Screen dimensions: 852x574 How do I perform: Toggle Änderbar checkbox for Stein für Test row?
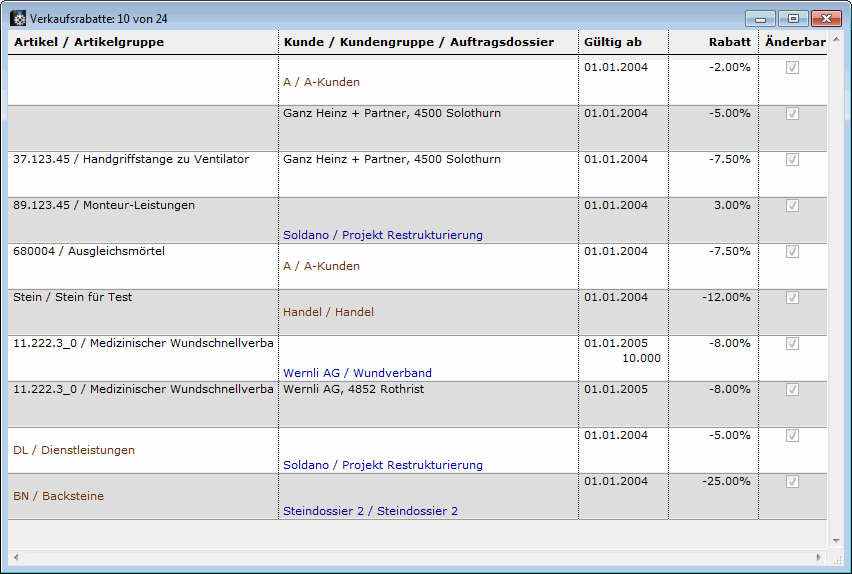pos(792,298)
